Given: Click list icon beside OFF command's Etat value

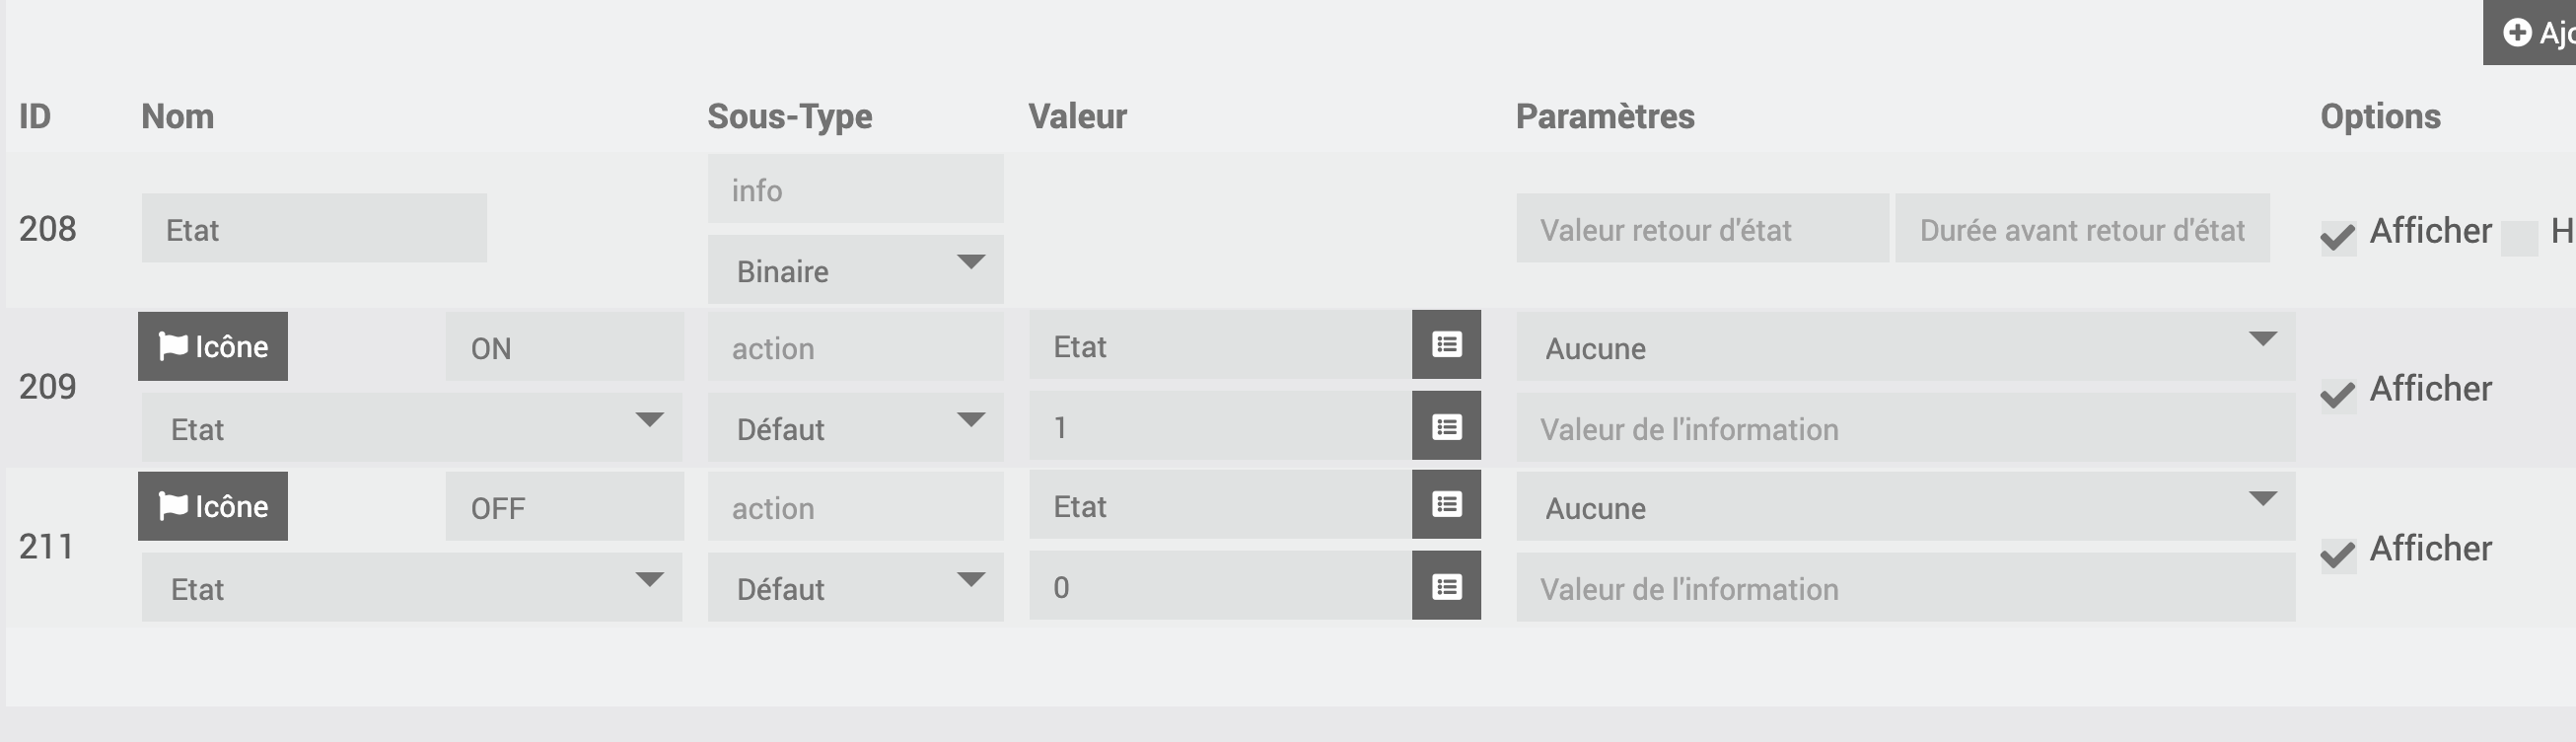Looking at the screenshot, I should point(1446,505).
